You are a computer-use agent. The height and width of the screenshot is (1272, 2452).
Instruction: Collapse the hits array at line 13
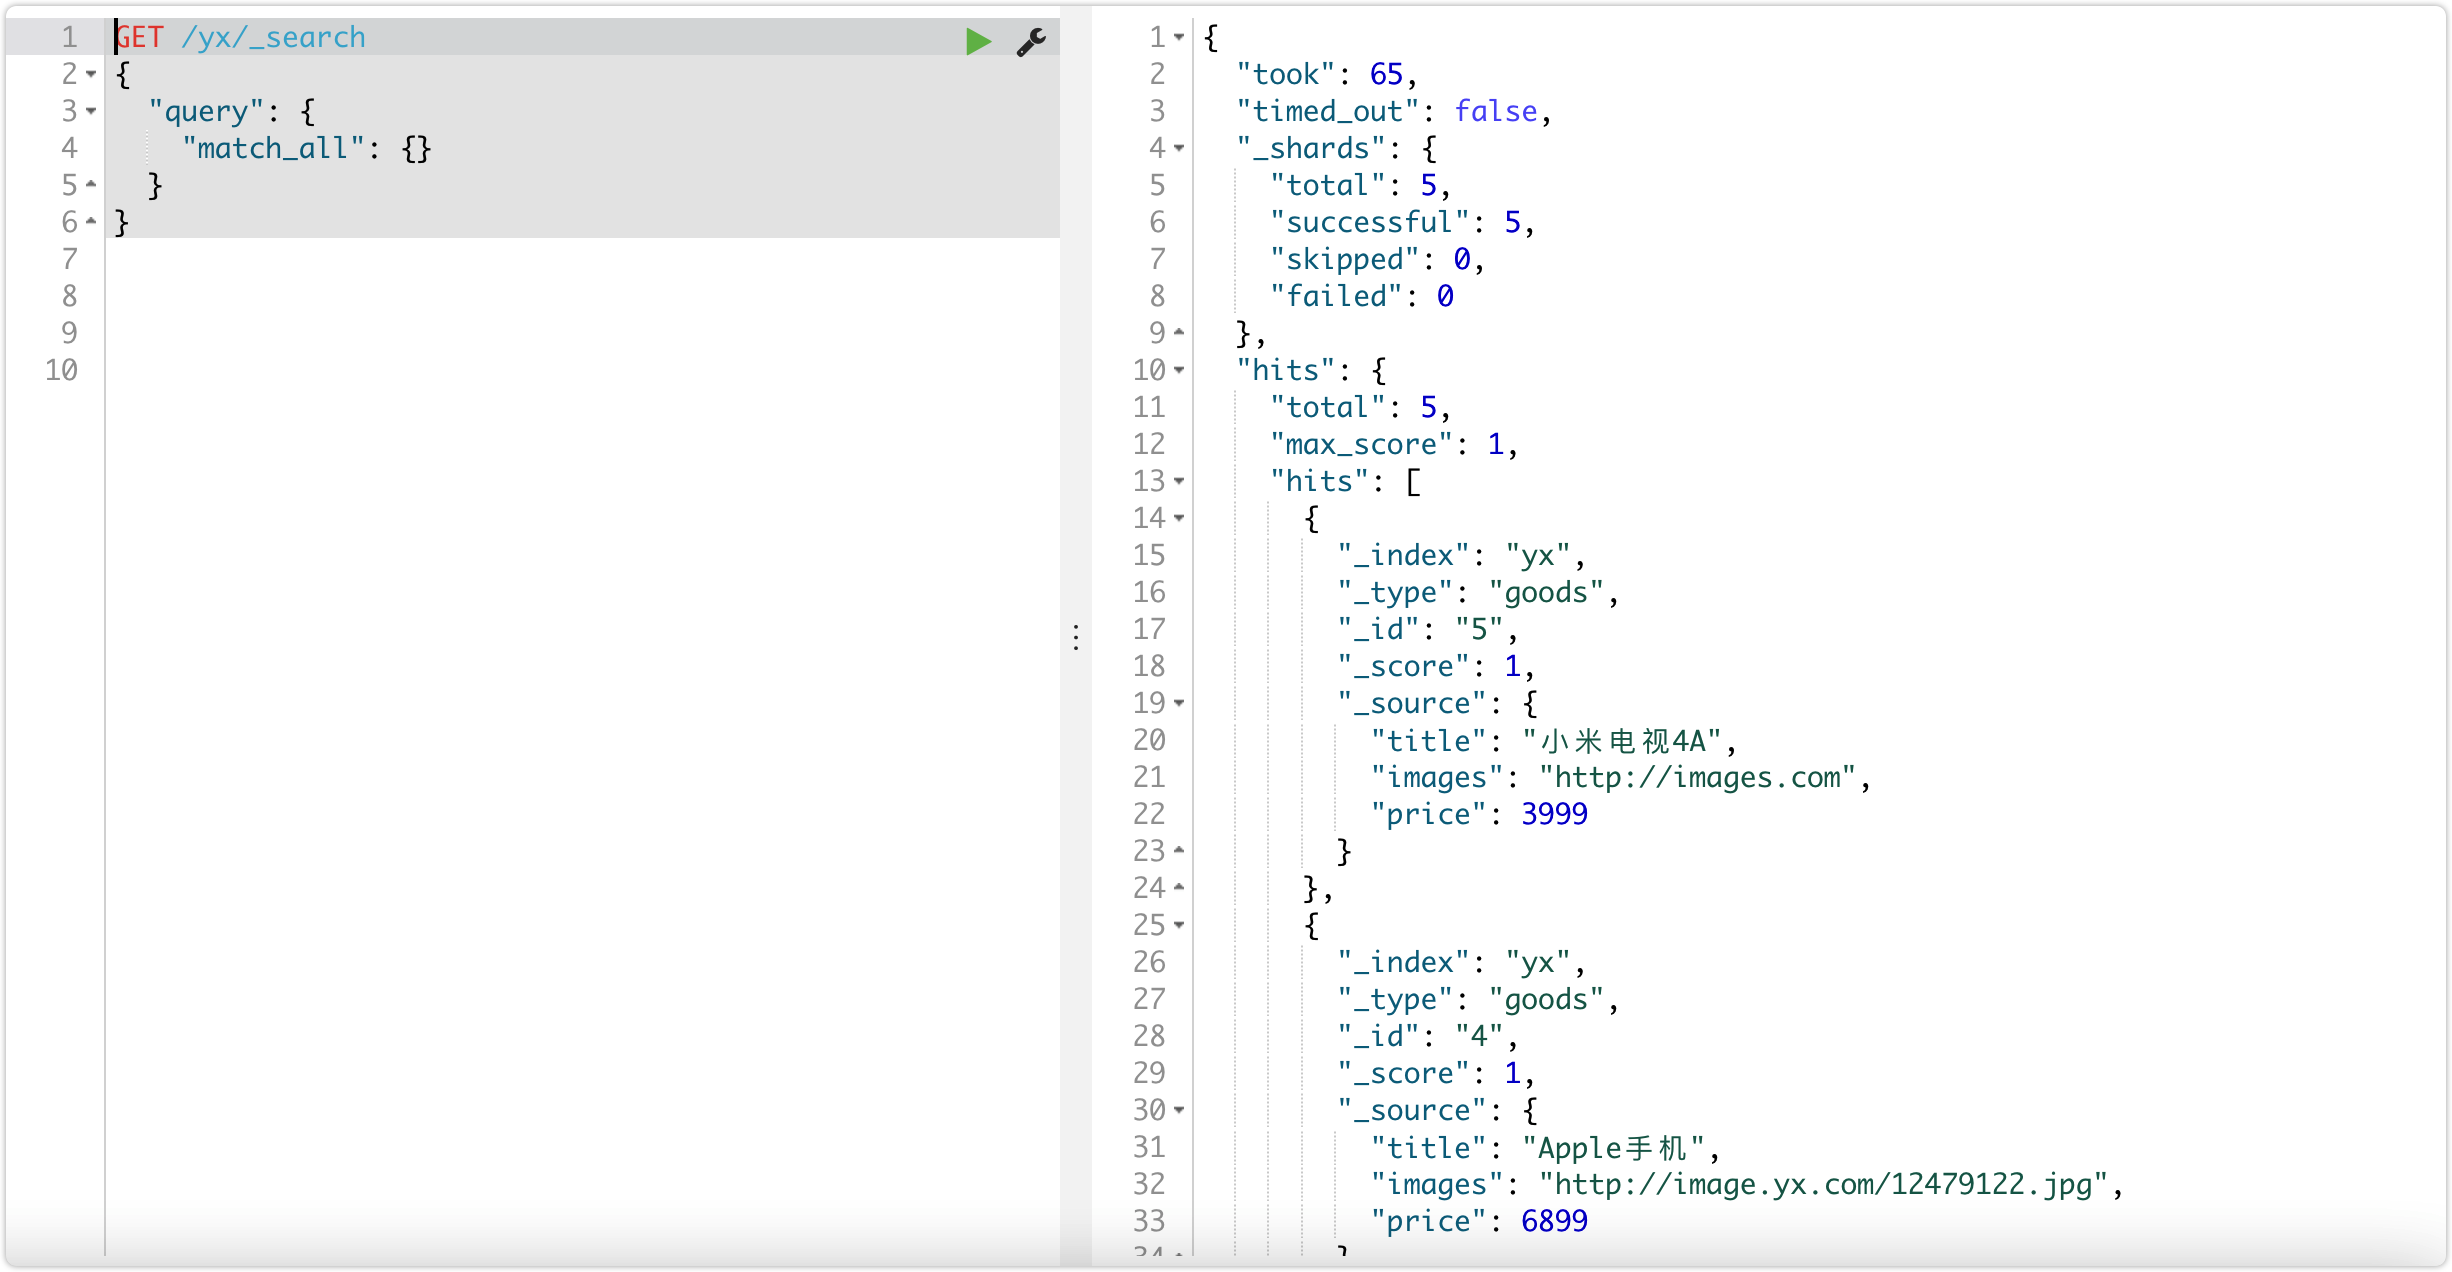(x=1179, y=481)
